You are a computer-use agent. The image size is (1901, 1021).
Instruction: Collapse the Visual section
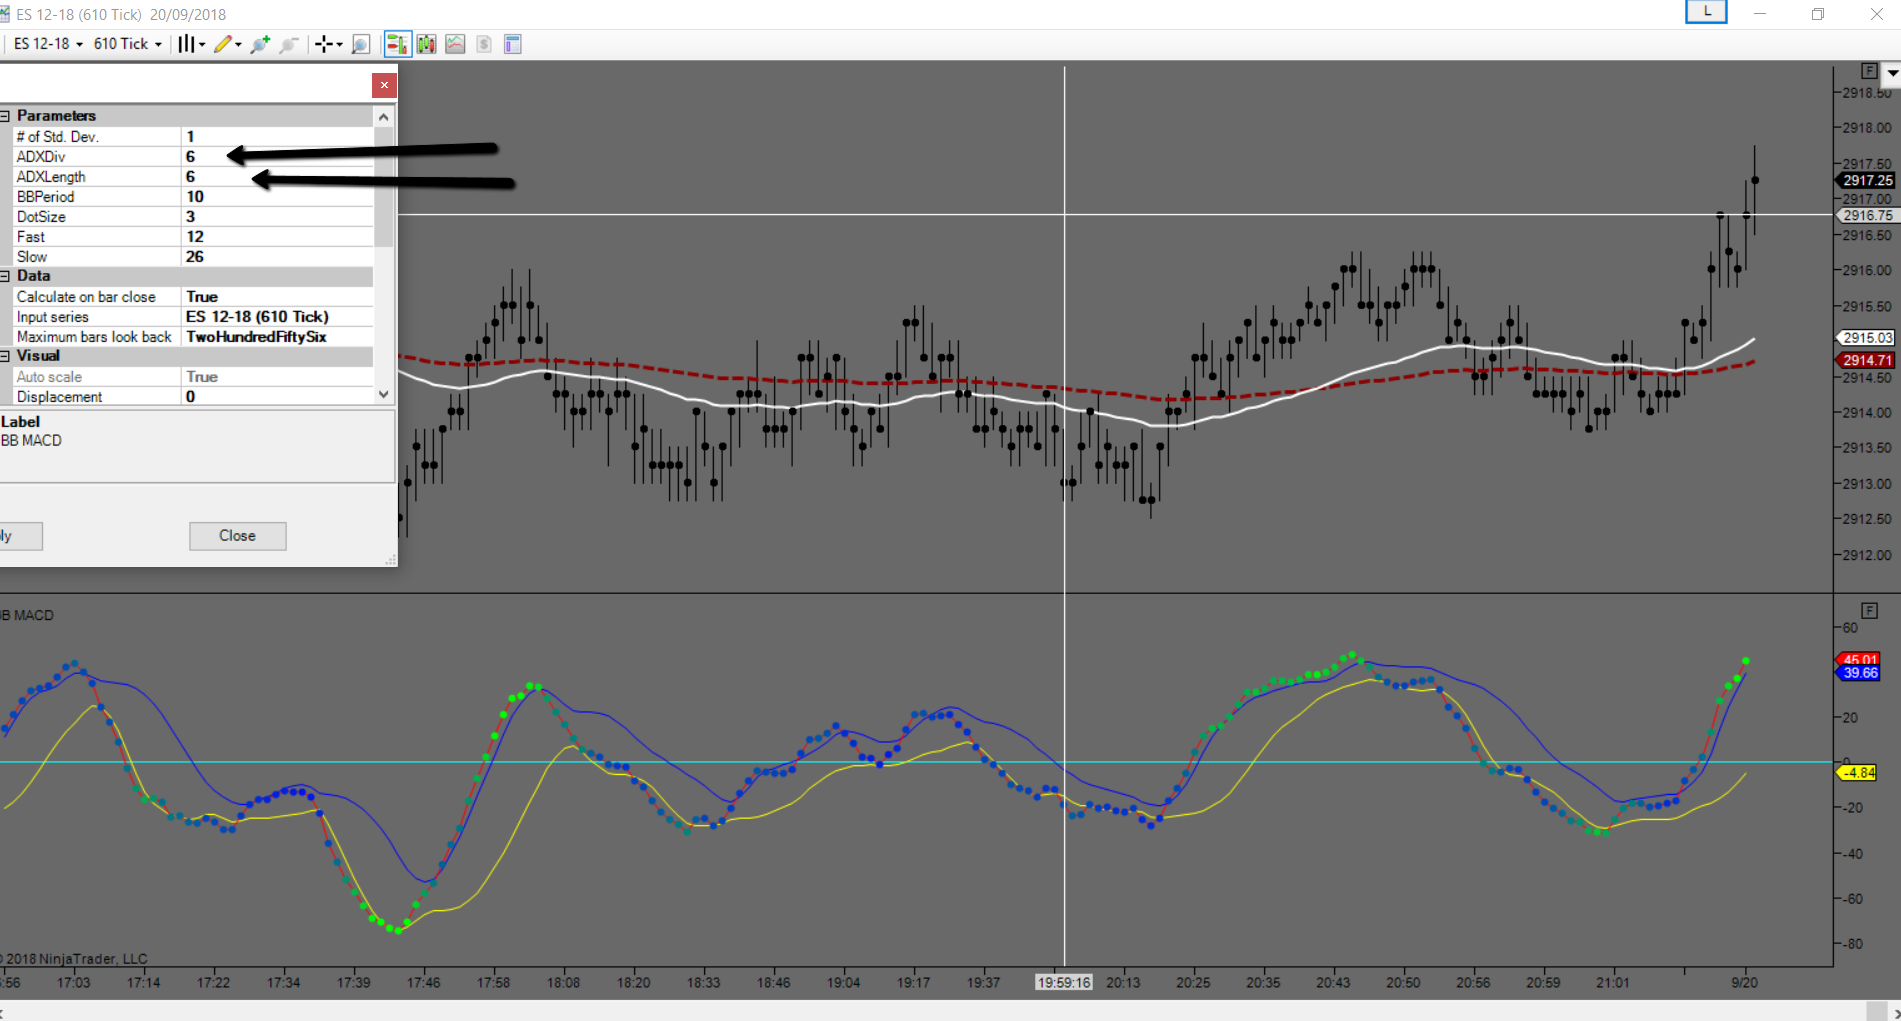pyautogui.click(x=5, y=356)
